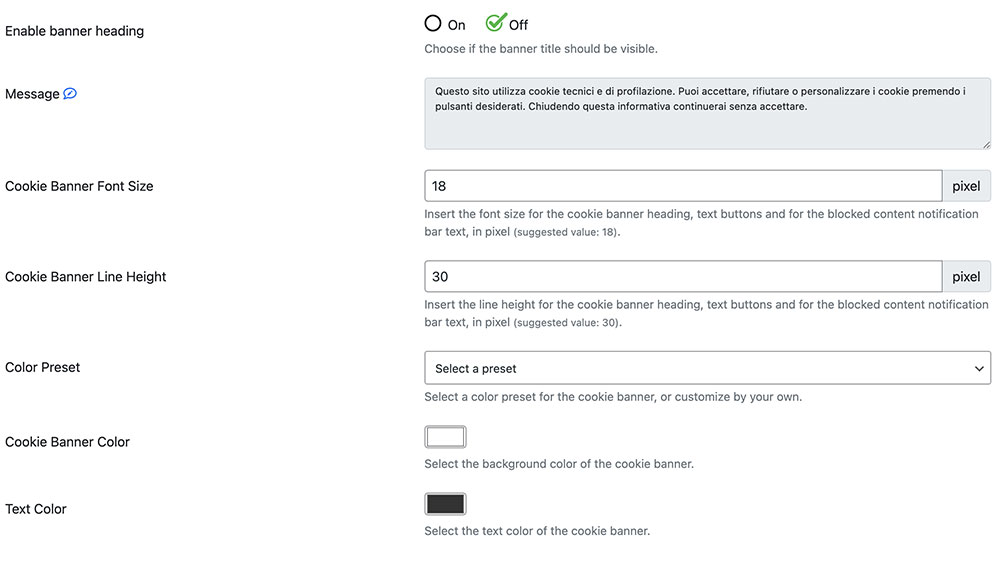Click the pixel unit beside Line Height

966,276
